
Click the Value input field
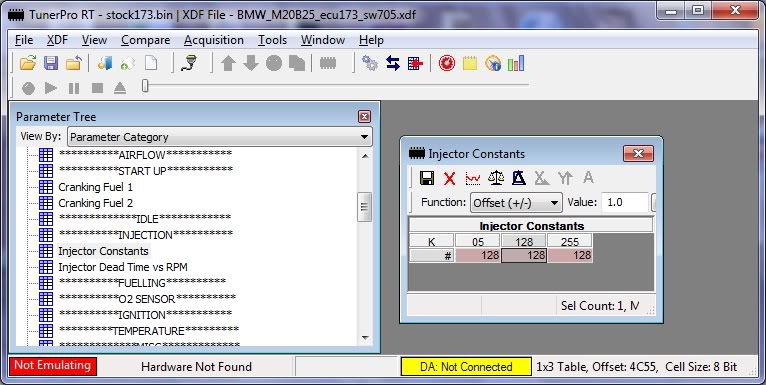tap(625, 202)
